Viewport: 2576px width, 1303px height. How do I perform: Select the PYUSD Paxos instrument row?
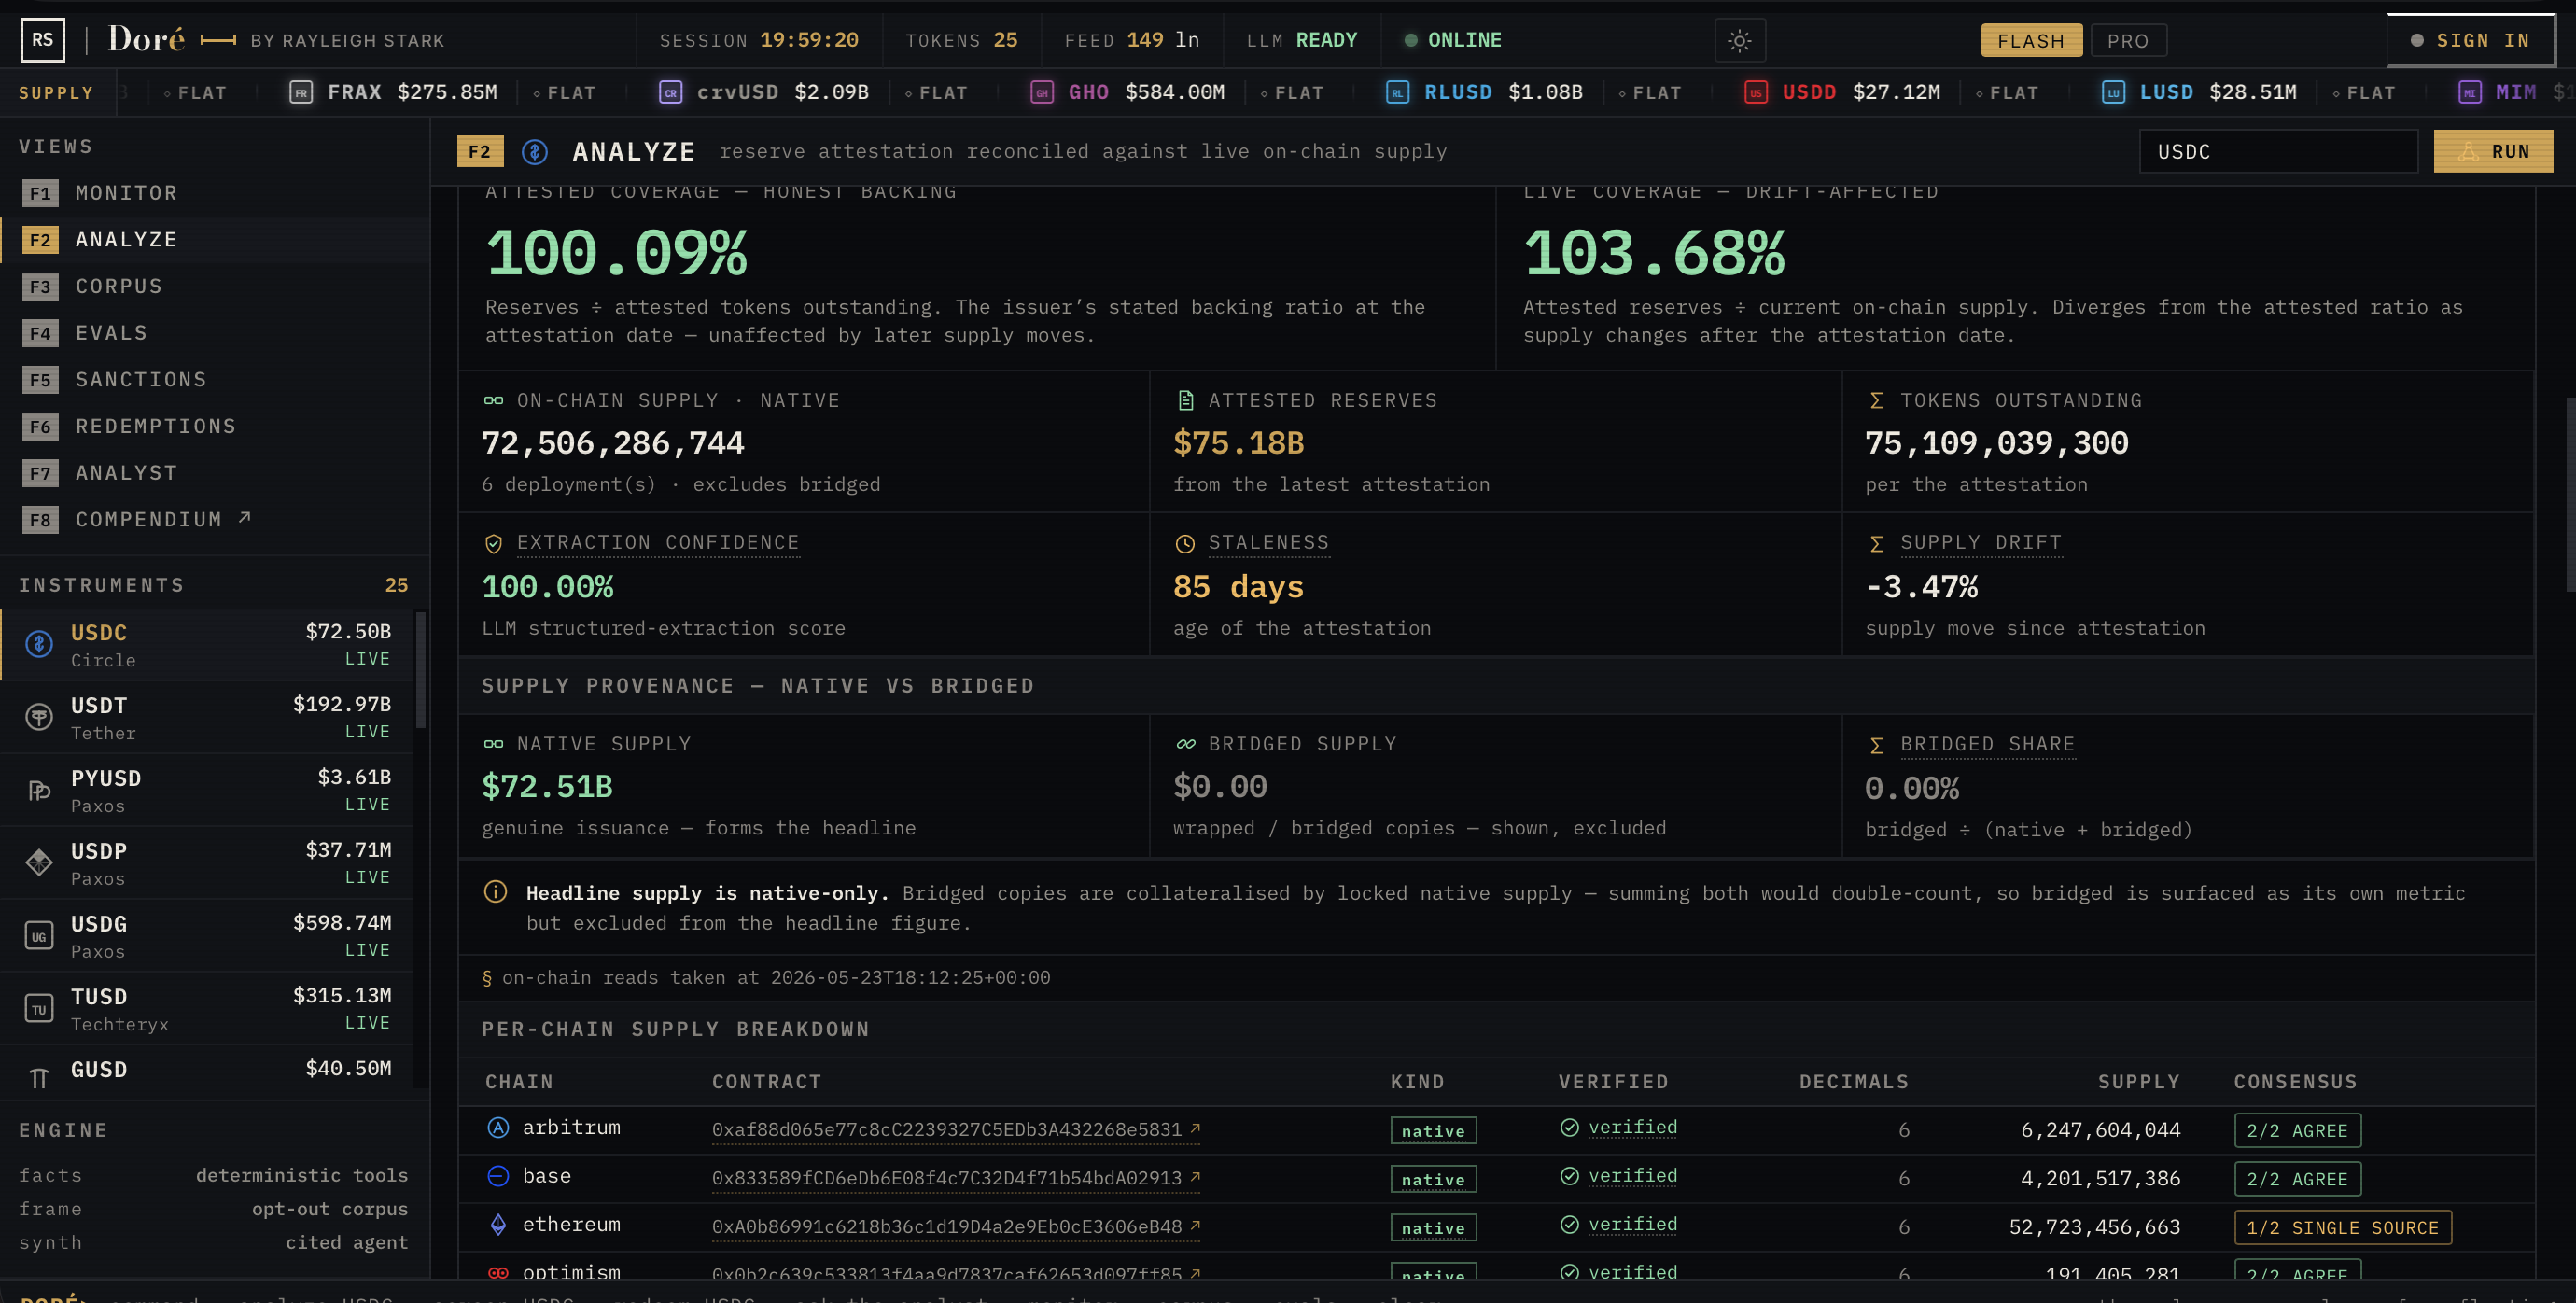pos(207,791)
